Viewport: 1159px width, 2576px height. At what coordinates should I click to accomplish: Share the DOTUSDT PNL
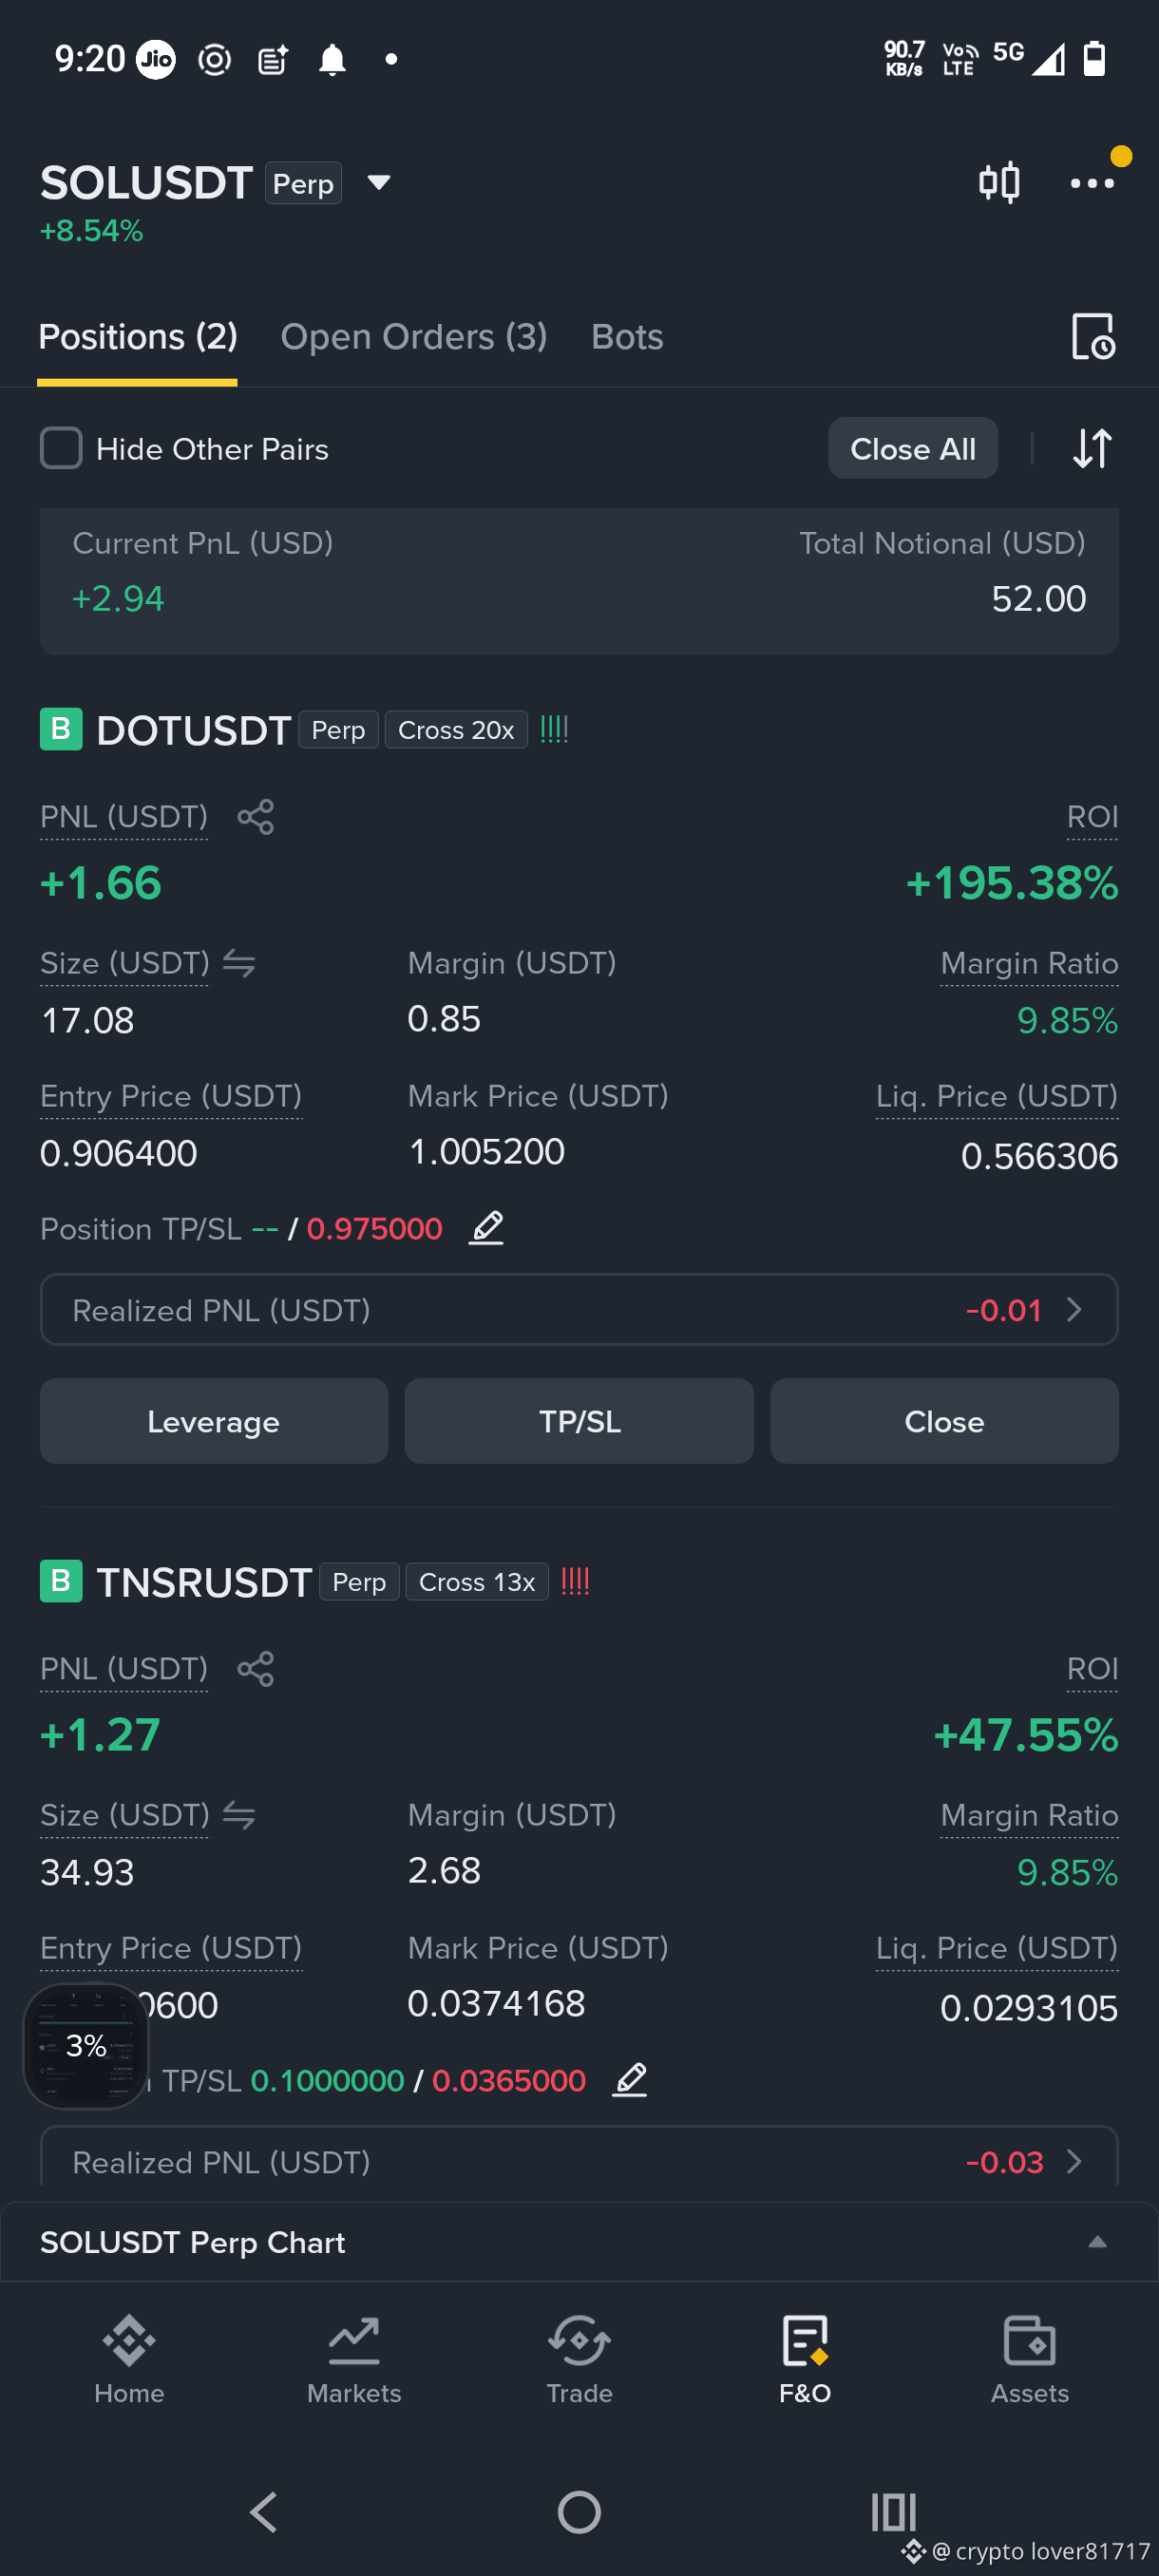tap(255, 817)
